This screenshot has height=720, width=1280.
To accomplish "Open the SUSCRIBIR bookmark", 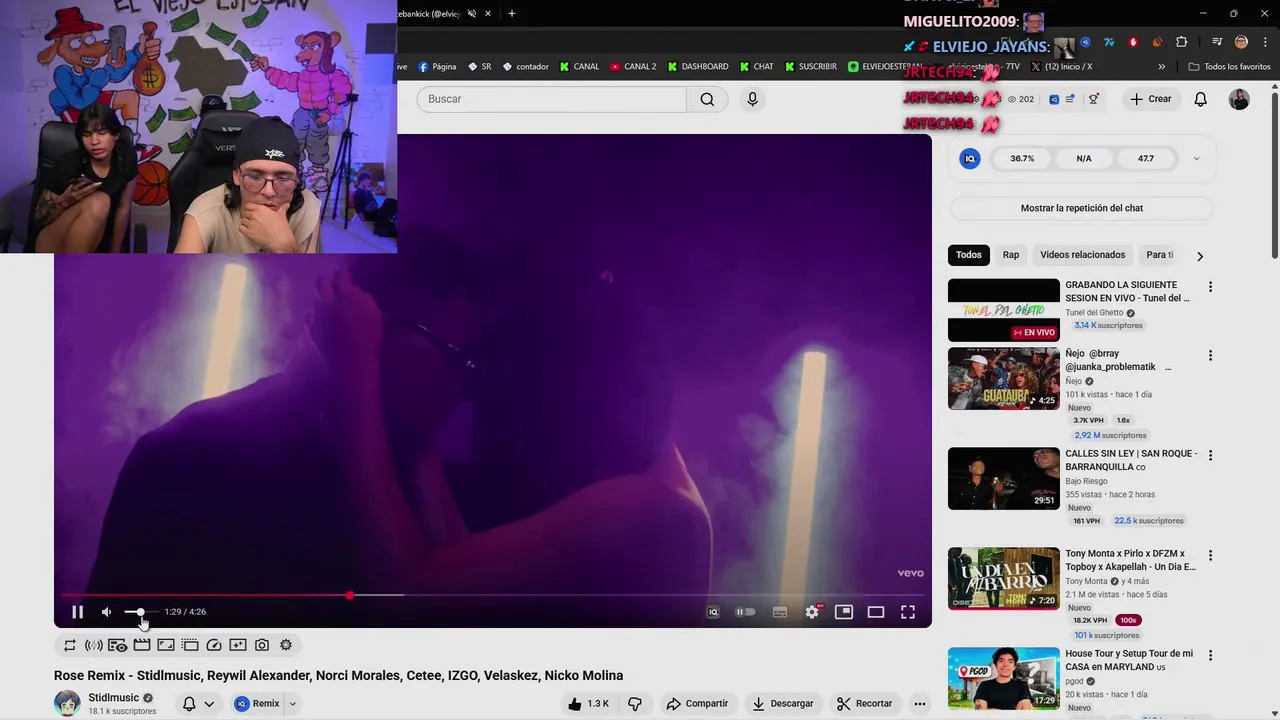I will [811, 67].
